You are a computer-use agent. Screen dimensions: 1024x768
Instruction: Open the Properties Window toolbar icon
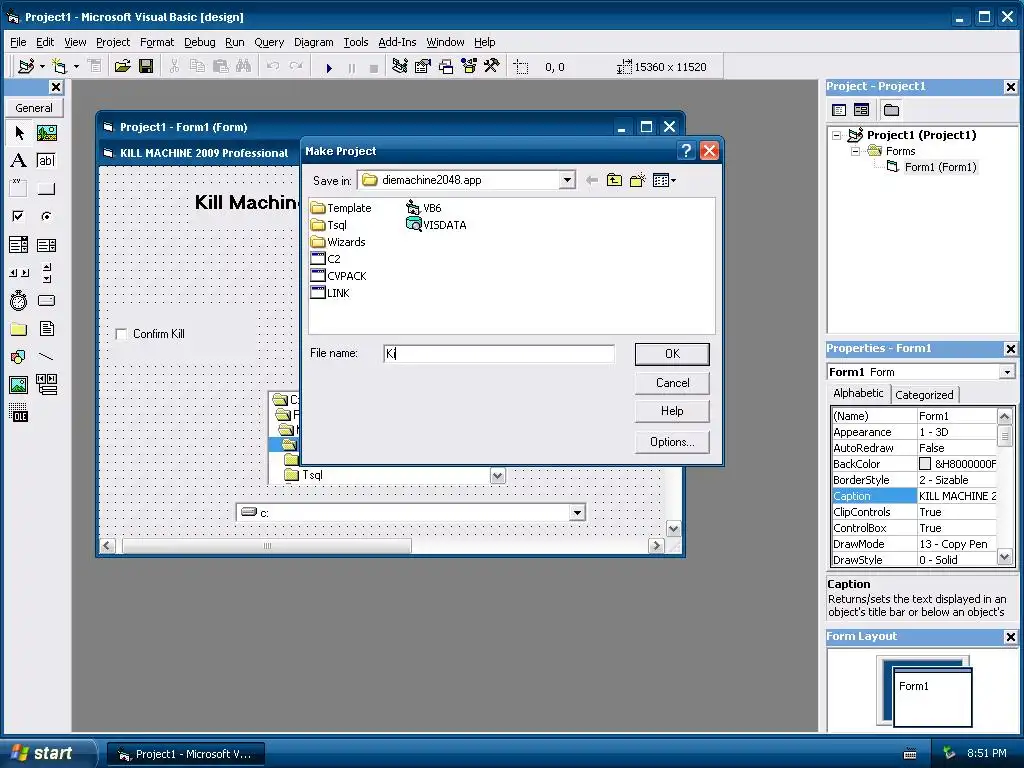(x=423, y=67)
